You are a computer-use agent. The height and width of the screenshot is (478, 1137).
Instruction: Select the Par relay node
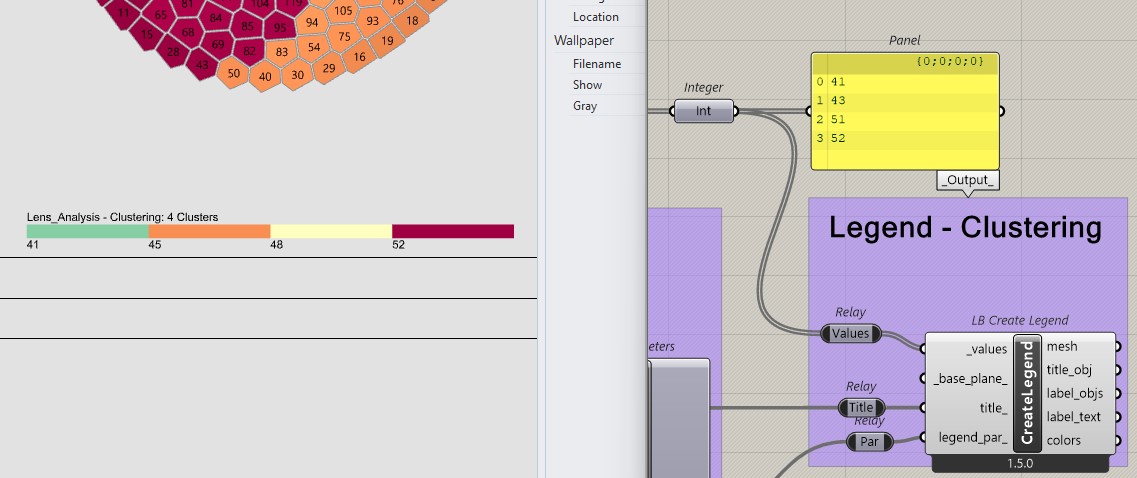869,441
